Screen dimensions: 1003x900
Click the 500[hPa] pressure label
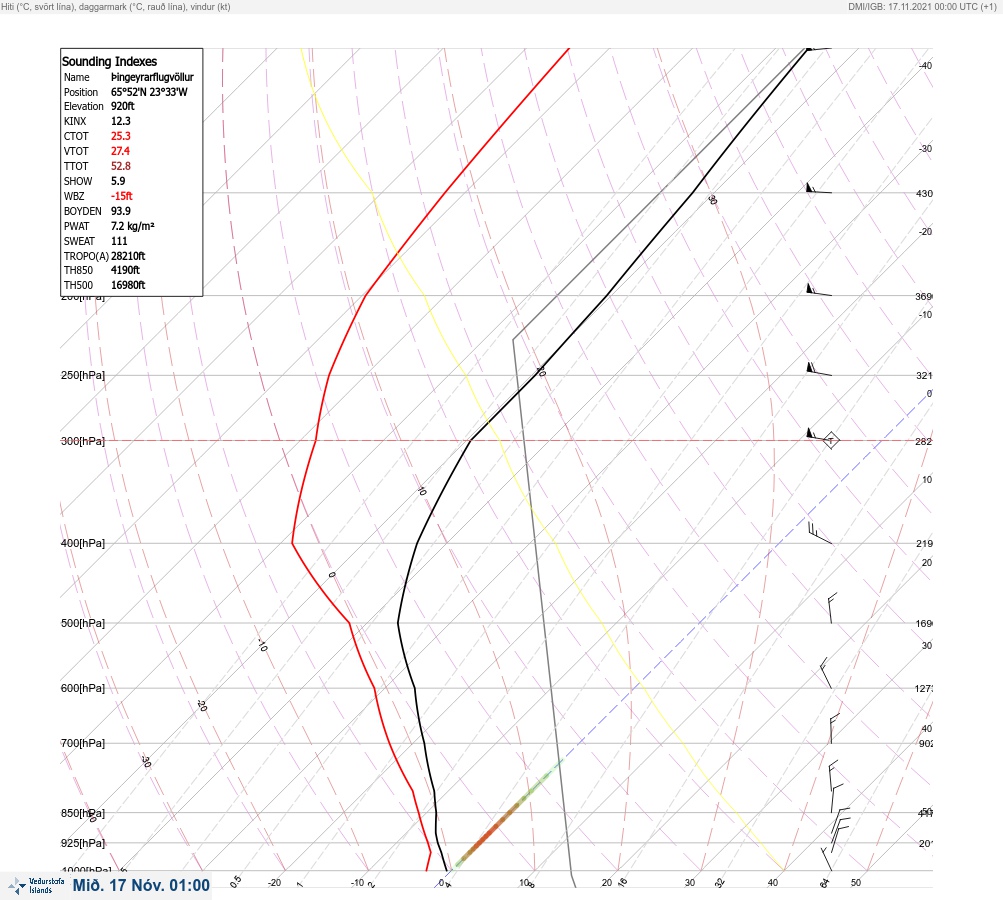coord(83,623)
